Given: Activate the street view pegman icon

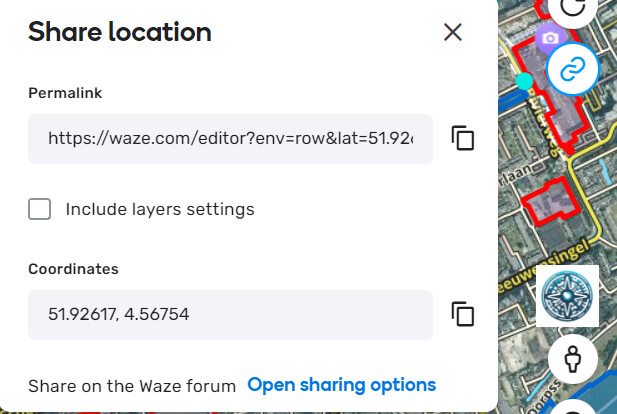Looking at the screenshot, I should [x=573, y=358].
